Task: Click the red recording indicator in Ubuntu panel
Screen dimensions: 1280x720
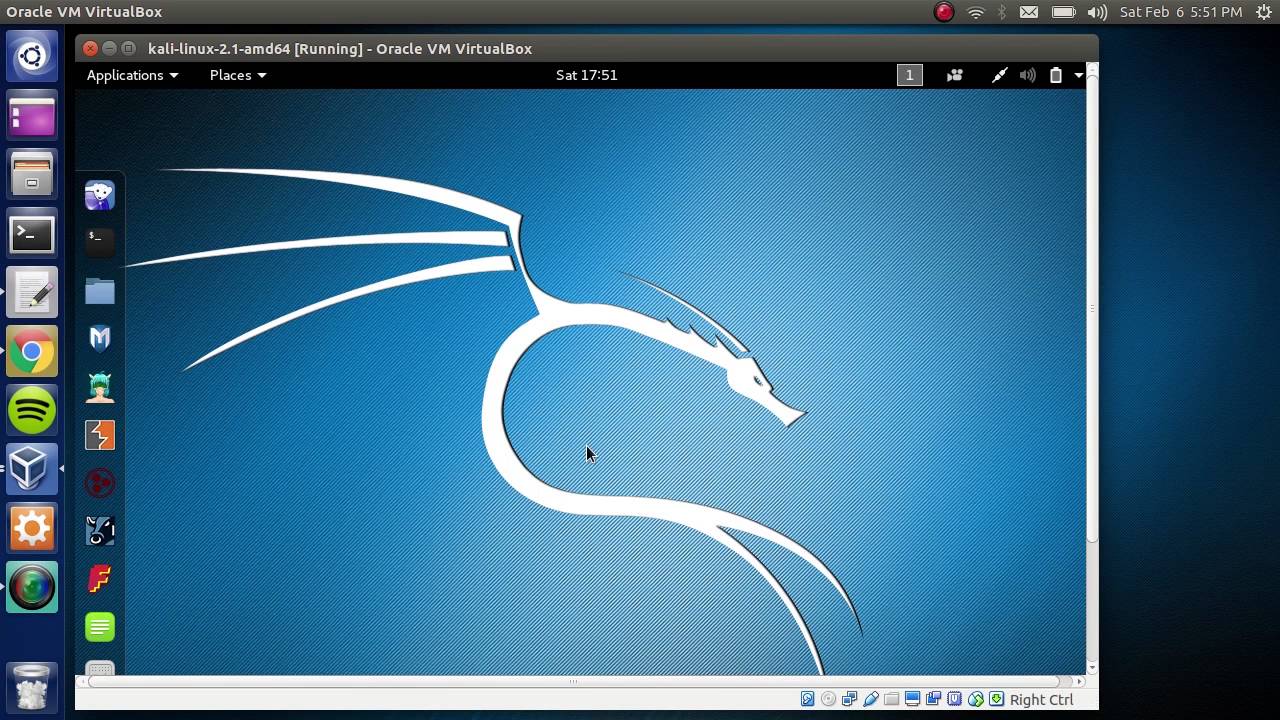Action: pyautogui.click(x=944, y=12)
